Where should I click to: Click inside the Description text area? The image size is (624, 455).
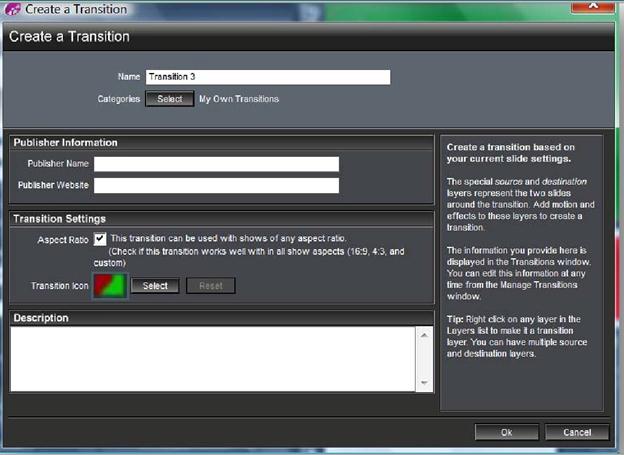[x=213, y=359]
